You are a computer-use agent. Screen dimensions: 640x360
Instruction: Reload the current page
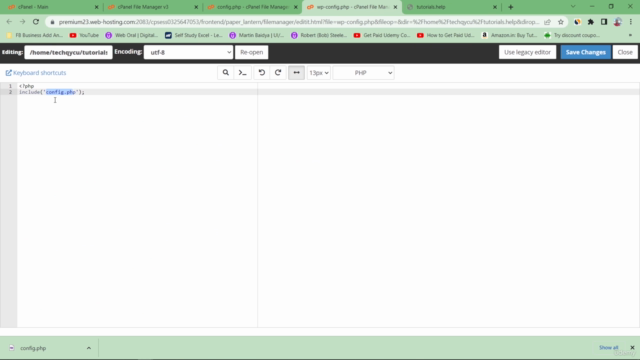[x=36, y=22]
